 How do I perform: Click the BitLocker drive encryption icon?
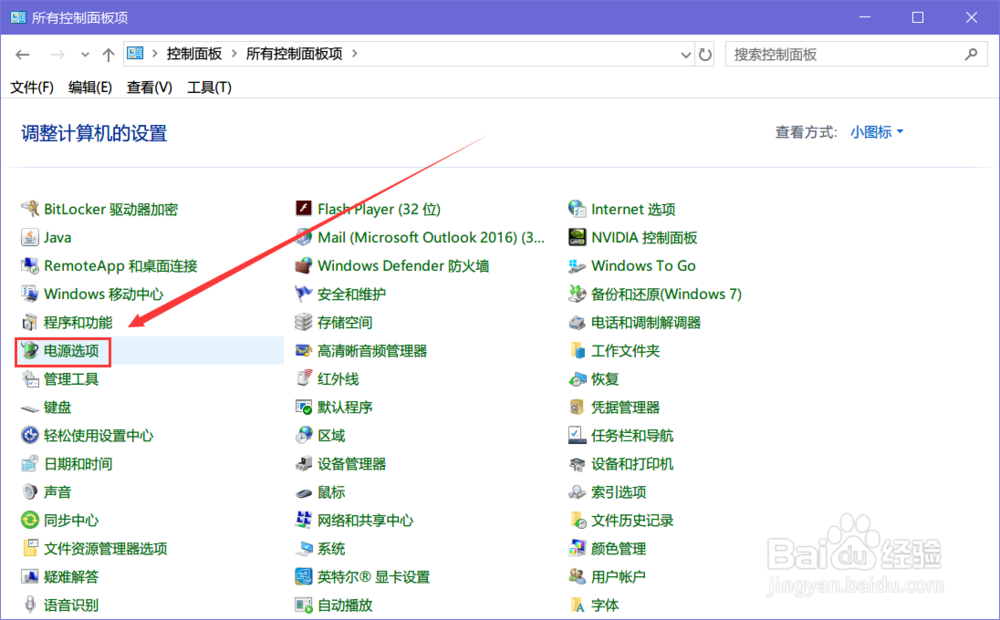click(30, 209)
